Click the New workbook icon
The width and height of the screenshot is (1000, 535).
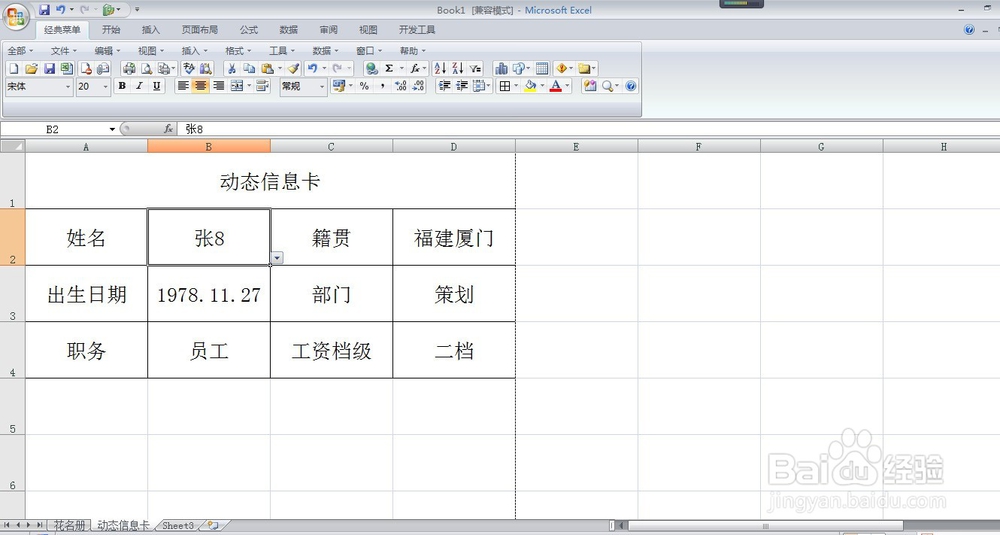[x=13, y=68]
